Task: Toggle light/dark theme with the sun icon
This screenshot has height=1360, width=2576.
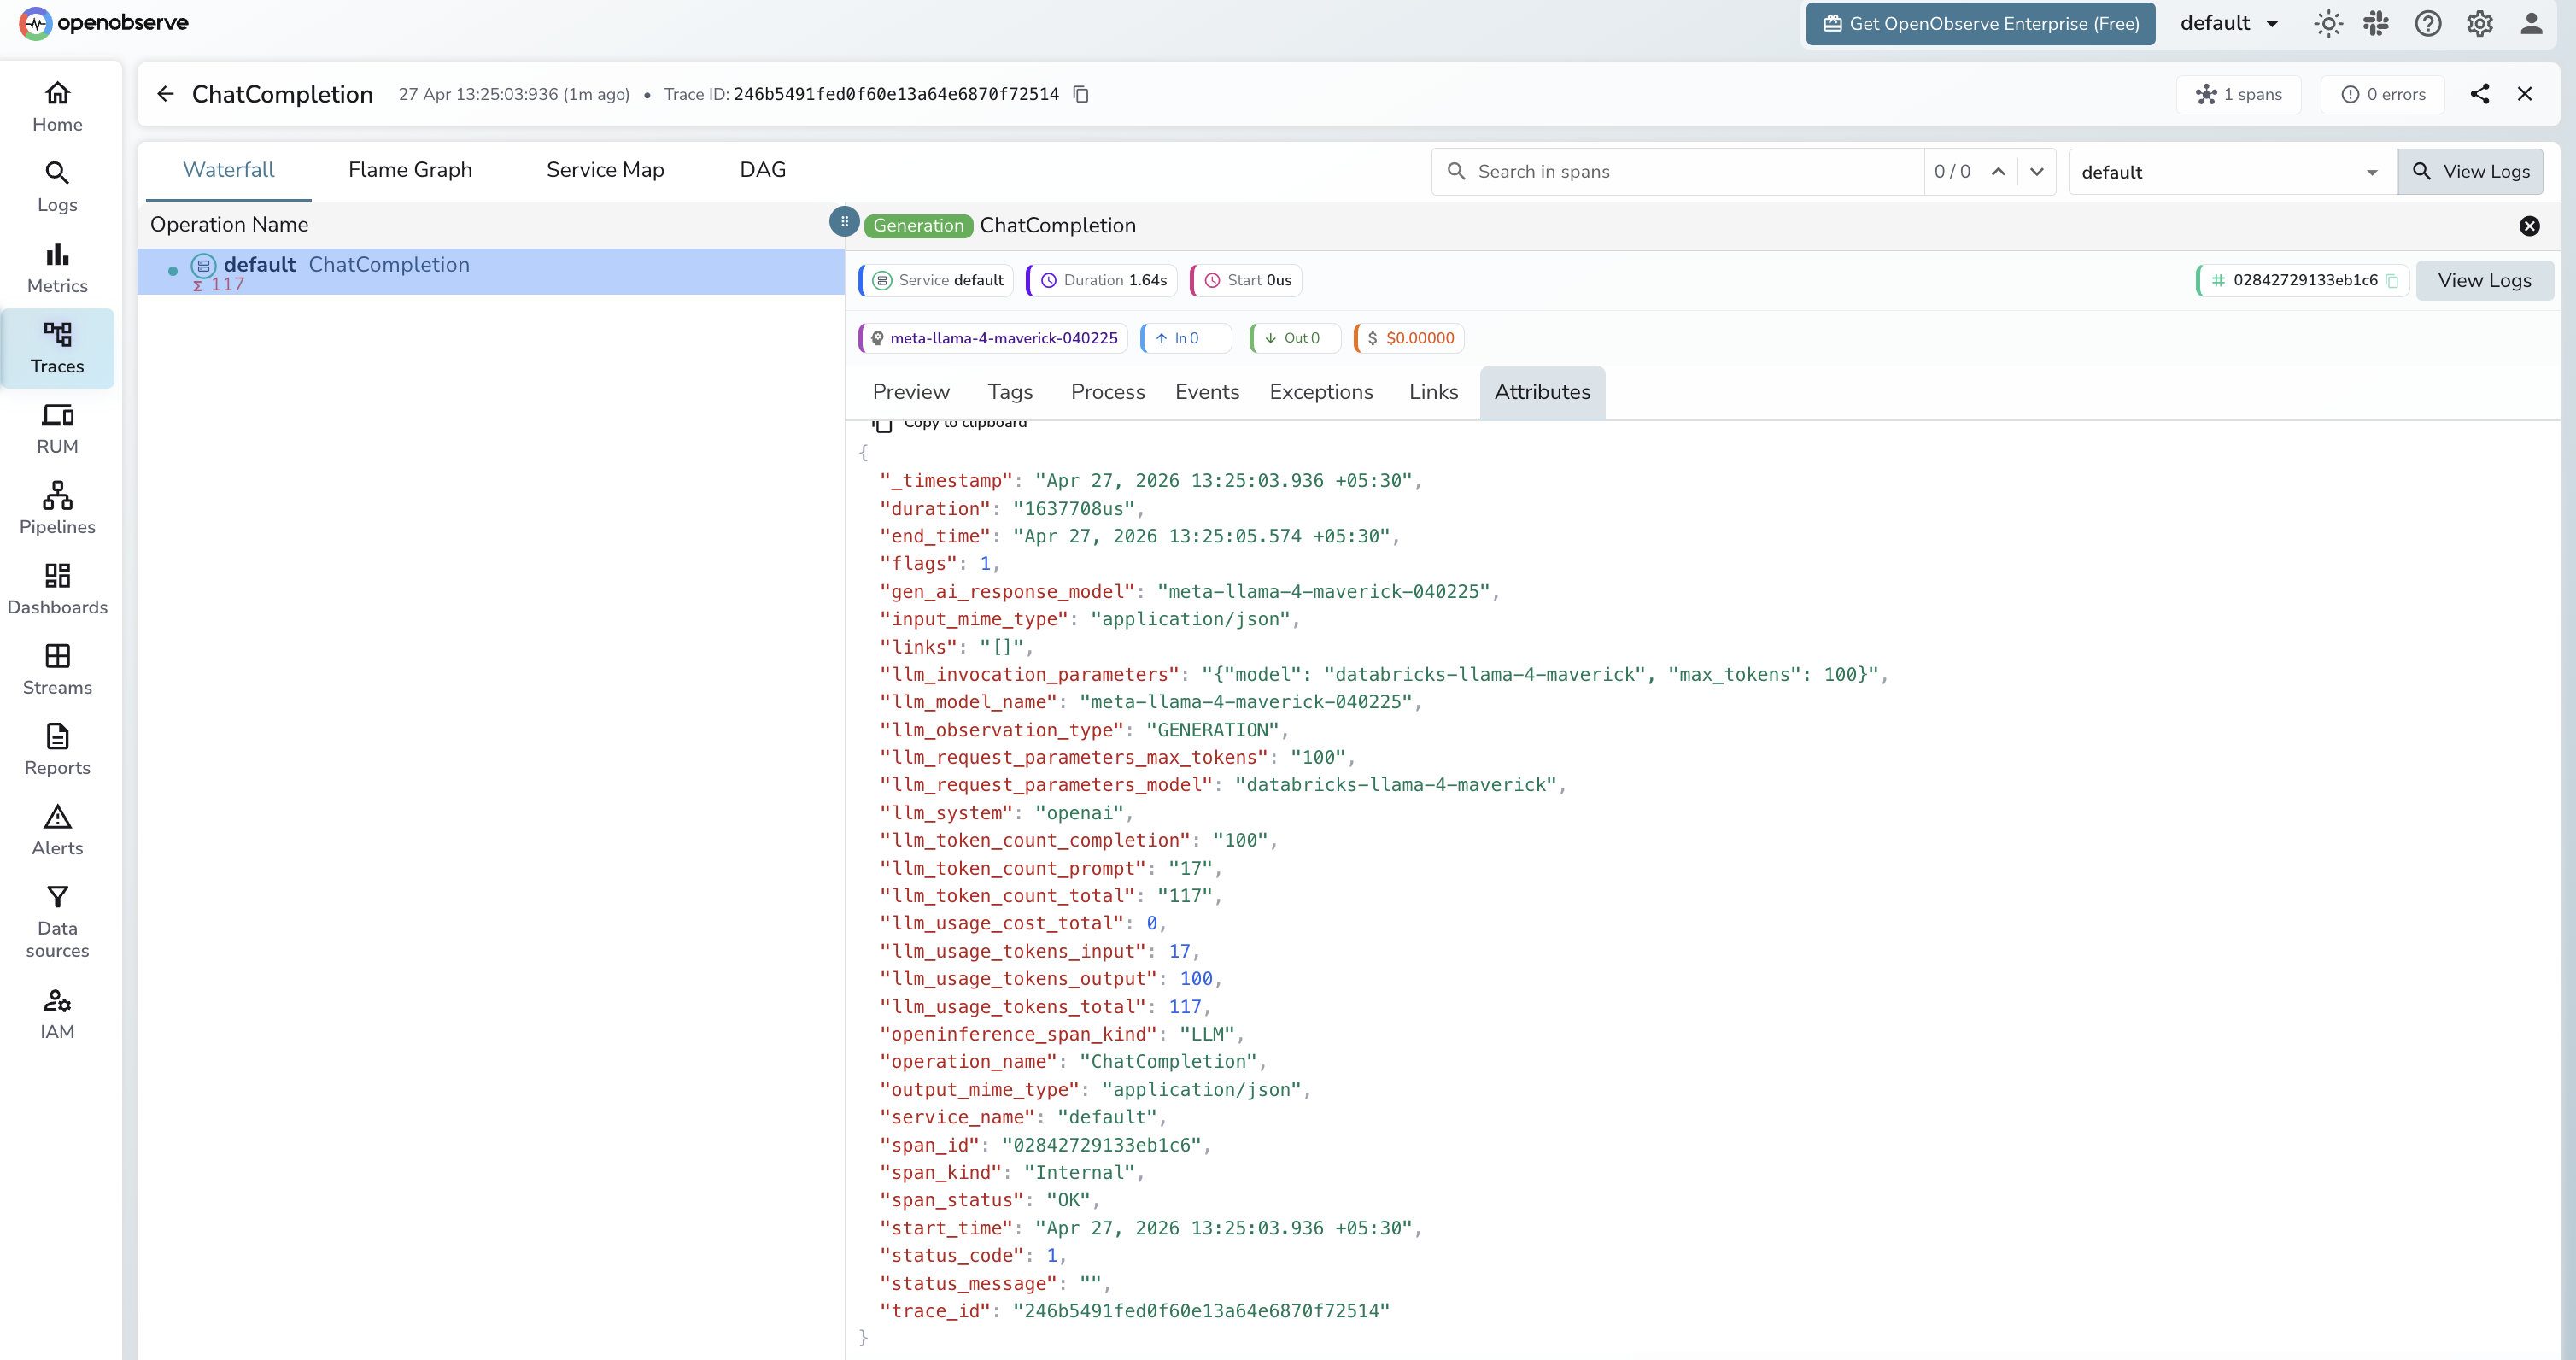Action: [2328, 23]
